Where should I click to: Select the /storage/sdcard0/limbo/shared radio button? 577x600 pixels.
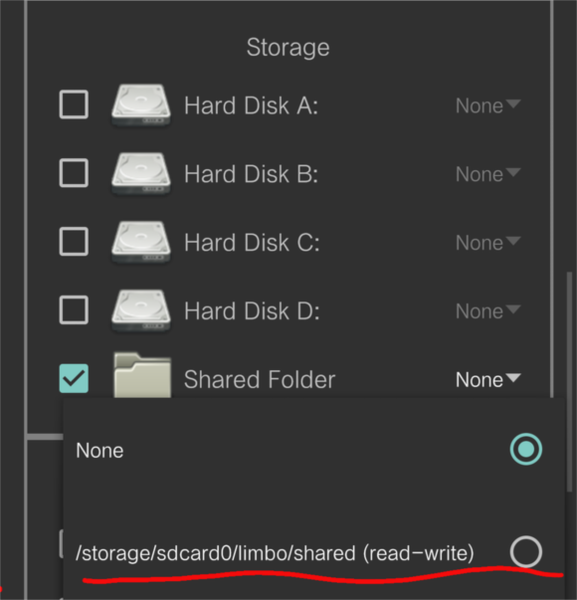(526, 552)
